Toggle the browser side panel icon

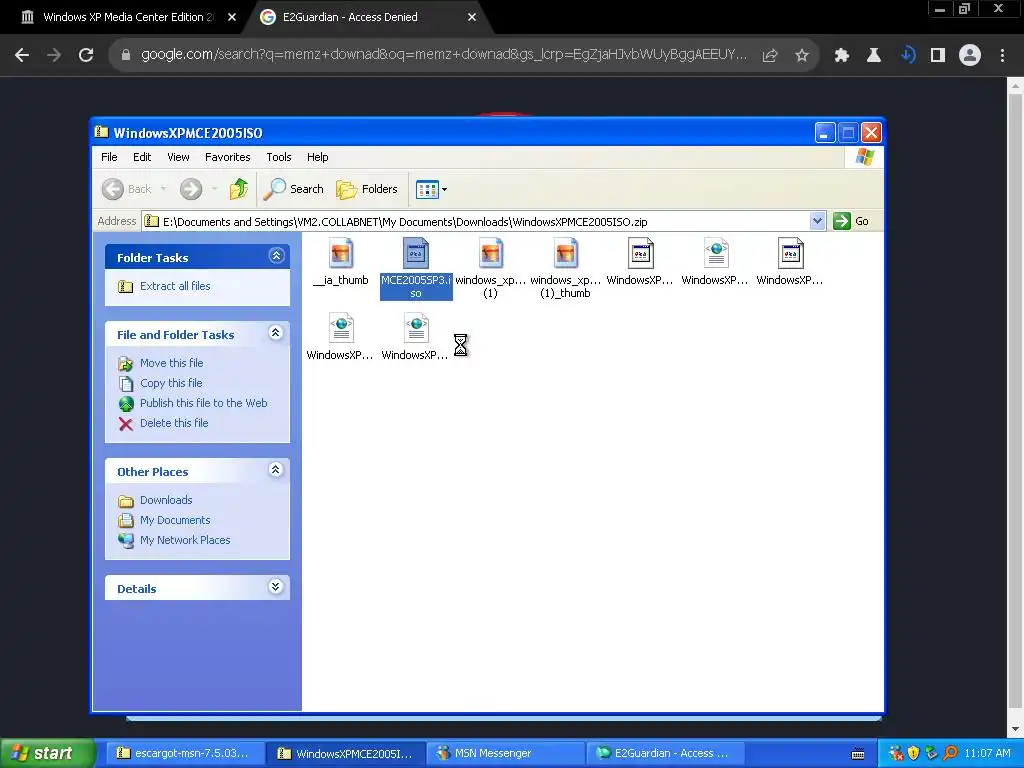pos(938,56)
